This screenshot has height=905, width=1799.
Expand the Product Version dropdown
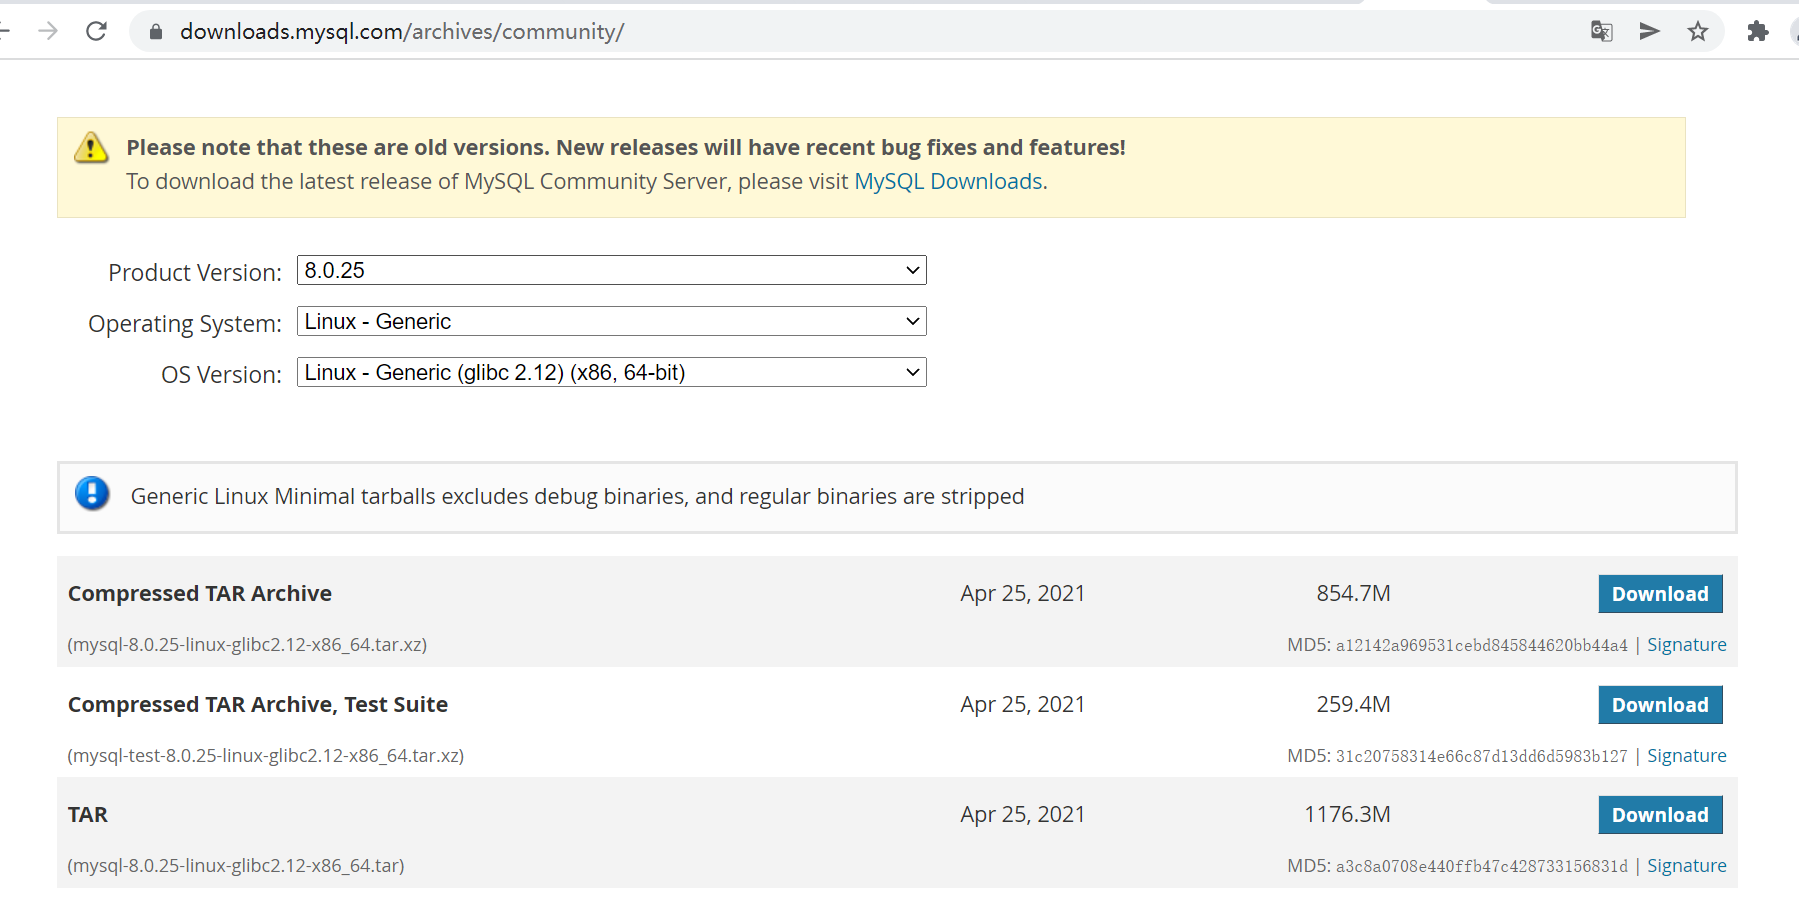click(611, 271)
